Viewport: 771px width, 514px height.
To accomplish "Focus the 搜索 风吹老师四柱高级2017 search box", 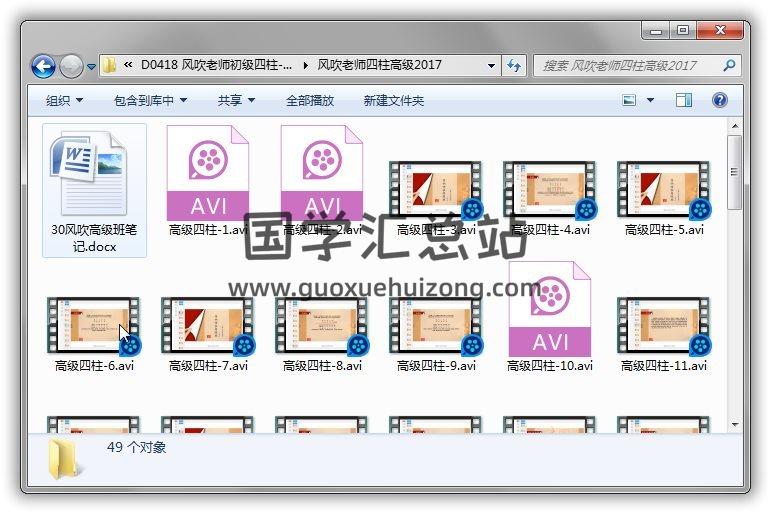I will (637, 65).
